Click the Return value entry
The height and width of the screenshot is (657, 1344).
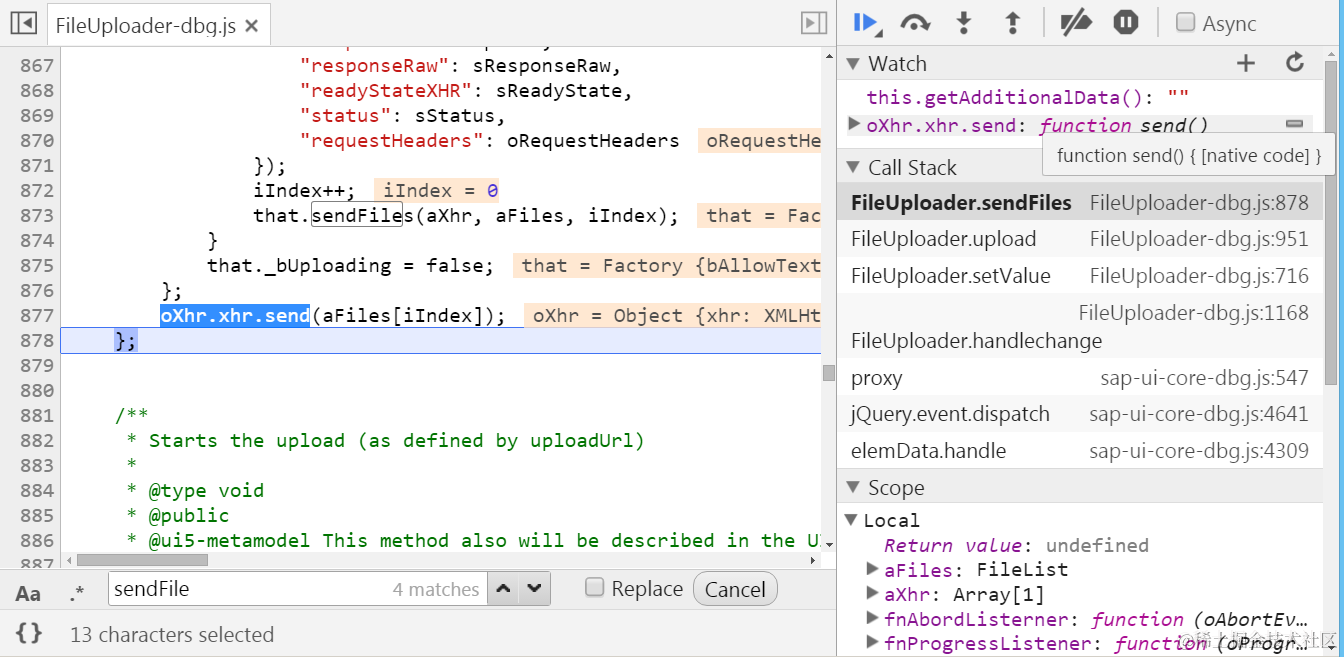[1016, 545]
